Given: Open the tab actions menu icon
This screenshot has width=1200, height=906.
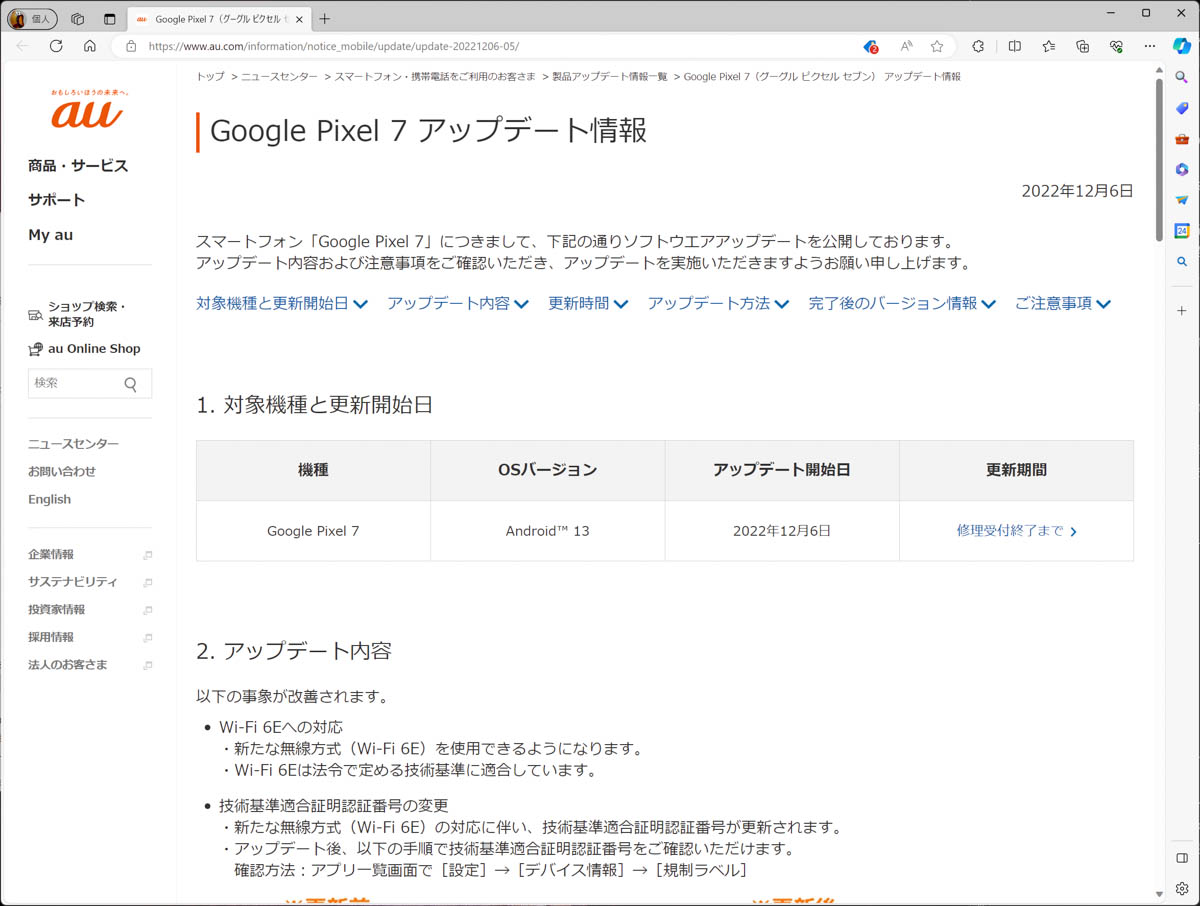Looking at the screenshot, I should 109,19.
